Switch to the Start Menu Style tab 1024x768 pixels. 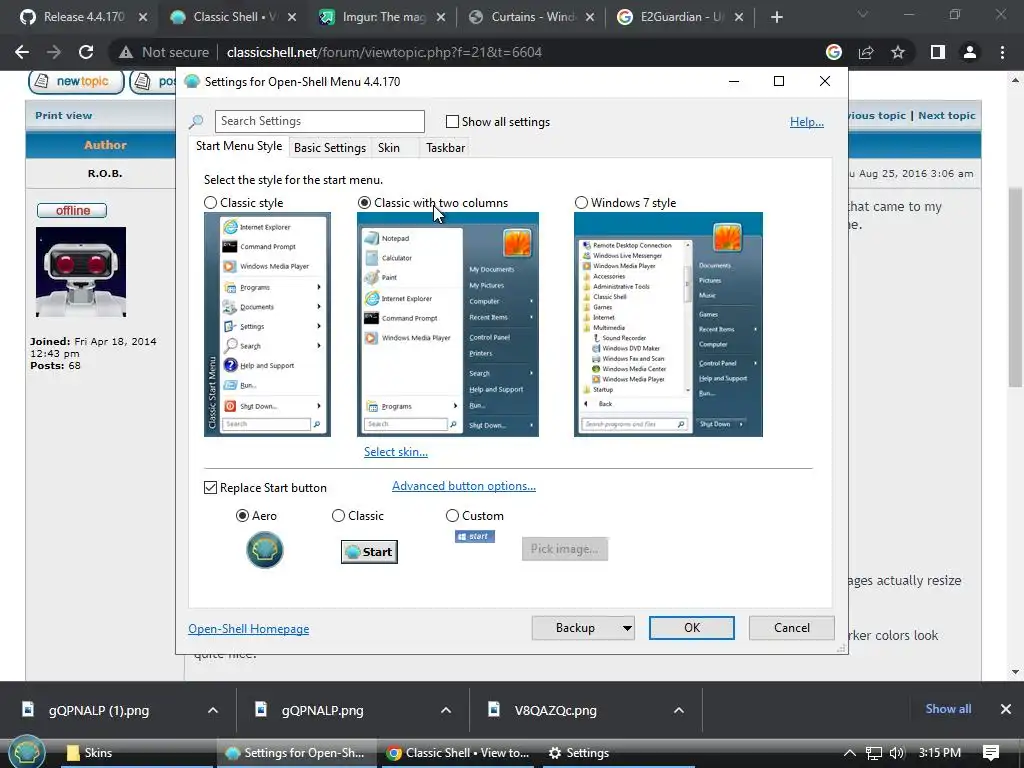239,146
